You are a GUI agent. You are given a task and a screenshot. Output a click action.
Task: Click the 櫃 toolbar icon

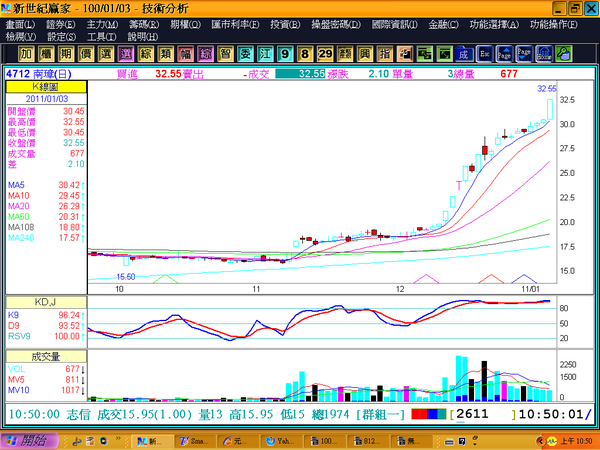(46, 54)
